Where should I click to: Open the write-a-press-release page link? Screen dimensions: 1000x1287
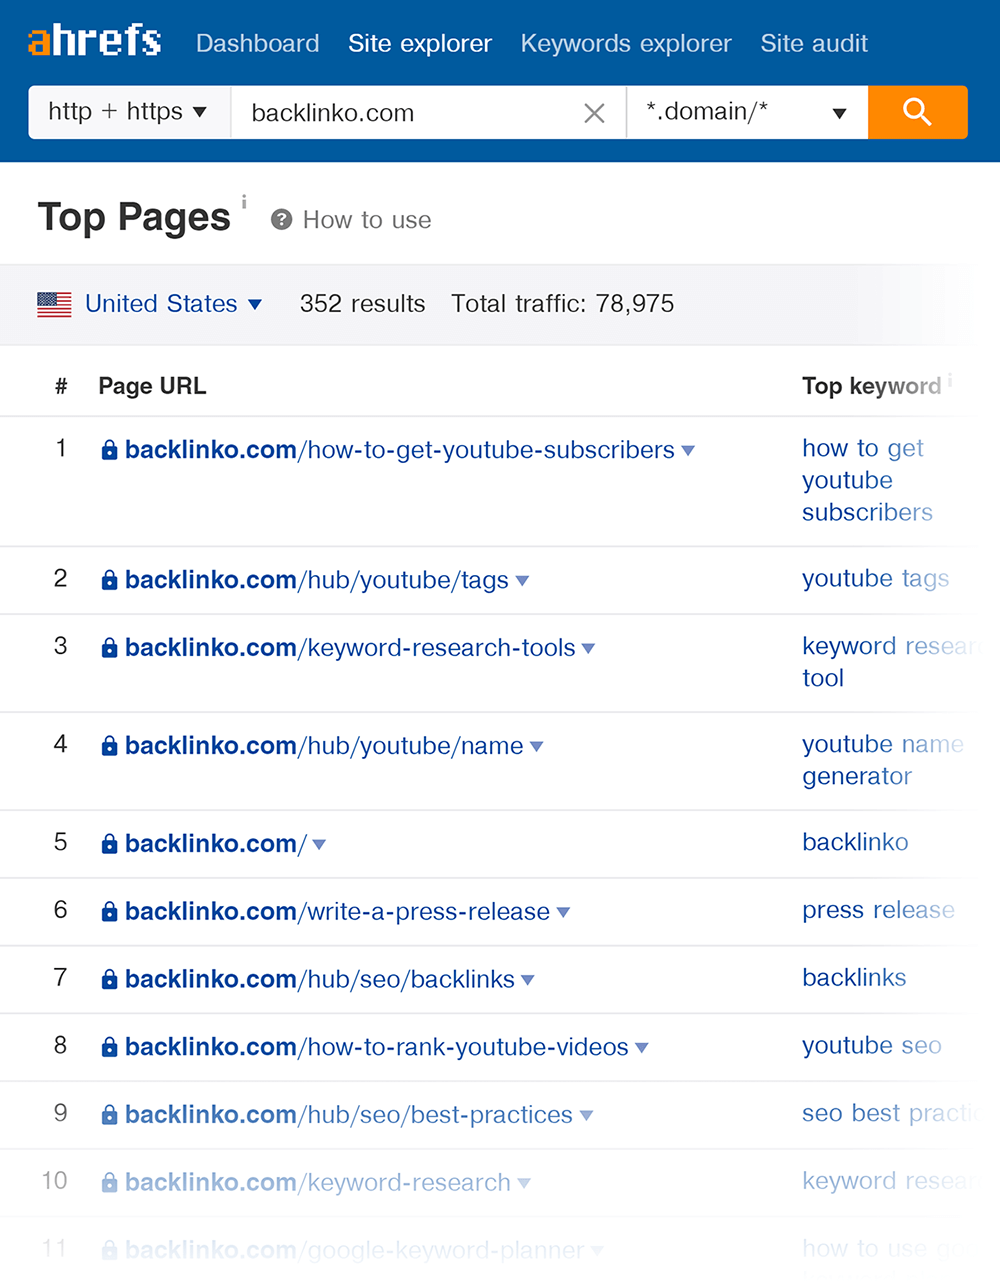(x=337, y=912)
